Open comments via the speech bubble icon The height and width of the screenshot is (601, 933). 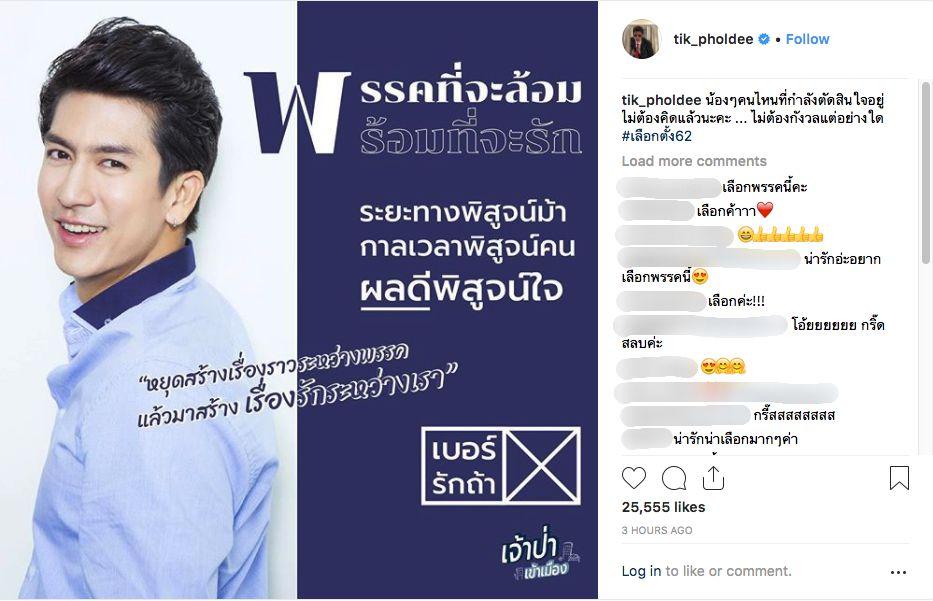click(674, 478)
